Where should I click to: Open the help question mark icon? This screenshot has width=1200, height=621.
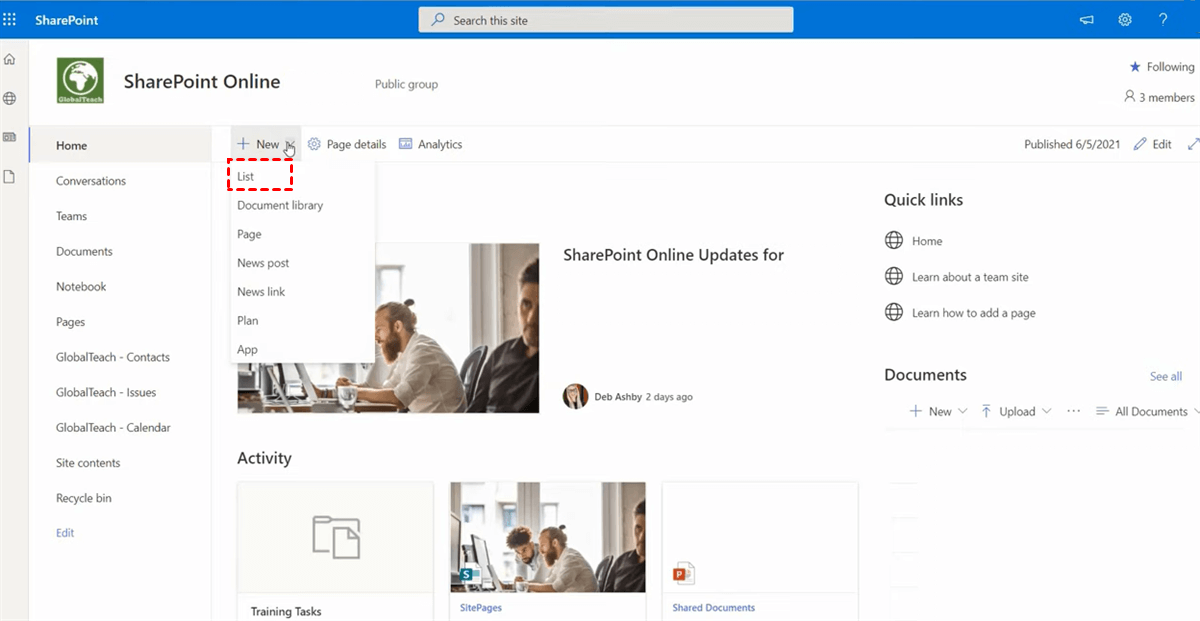click(x=1163, y=20)
